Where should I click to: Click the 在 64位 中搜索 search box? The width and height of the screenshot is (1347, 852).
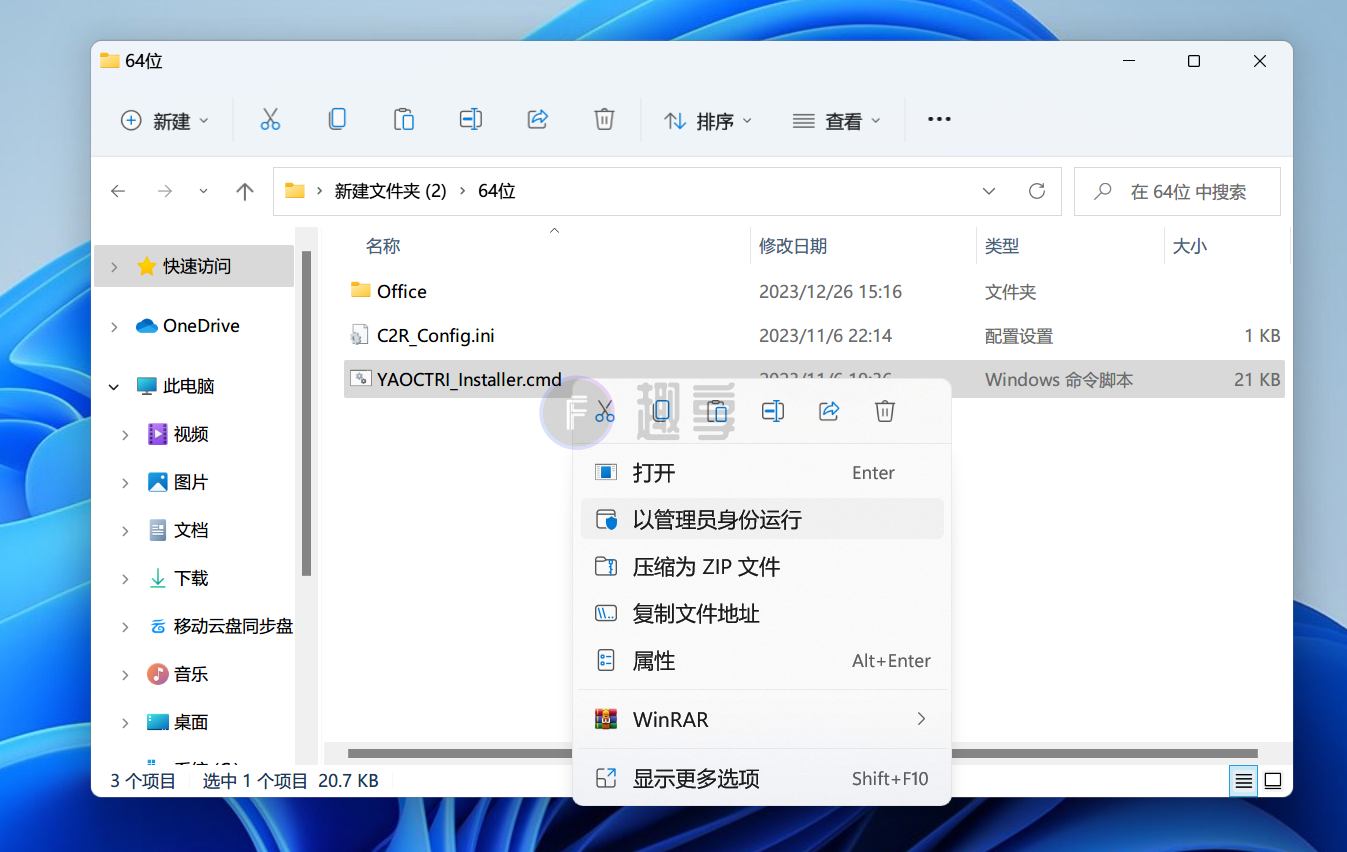[1177, 191]
